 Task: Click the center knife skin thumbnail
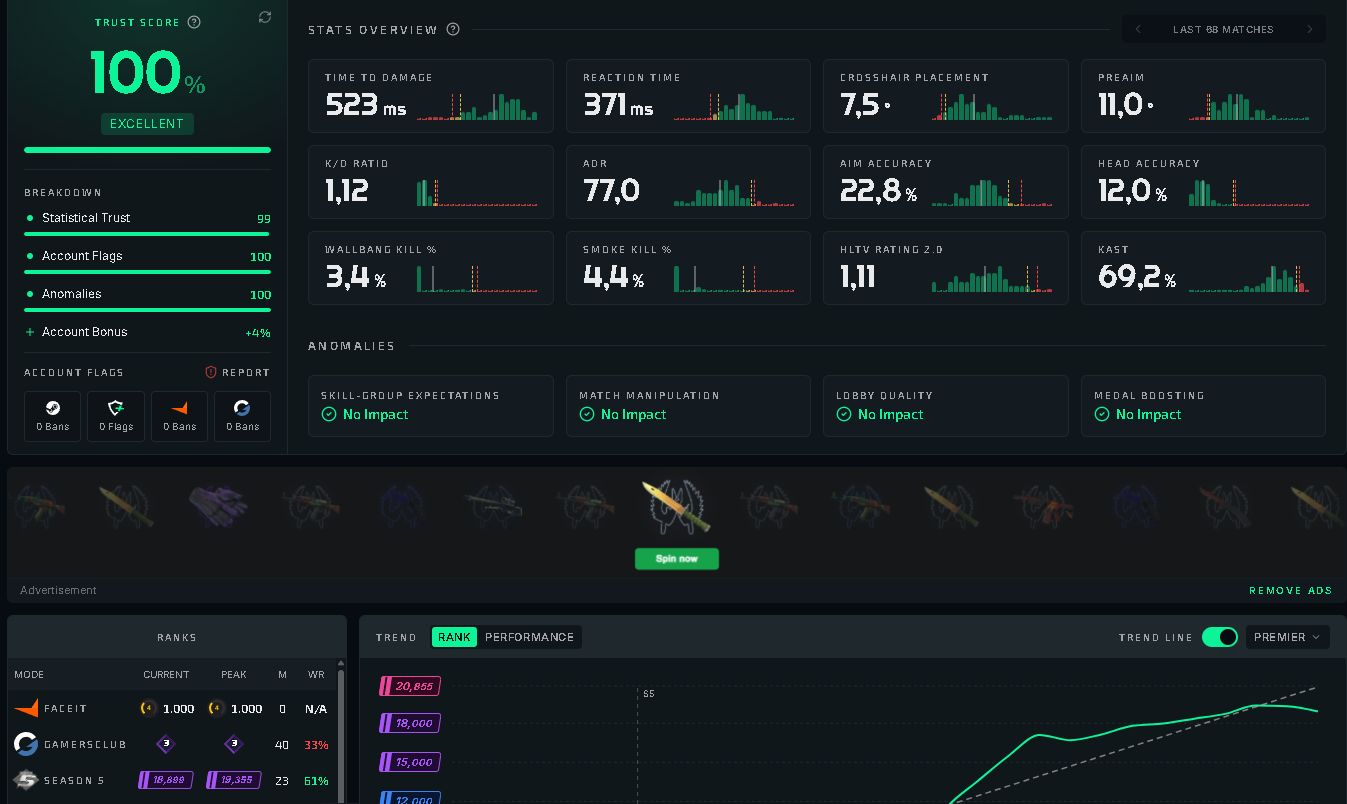click(x=676, y=507)
